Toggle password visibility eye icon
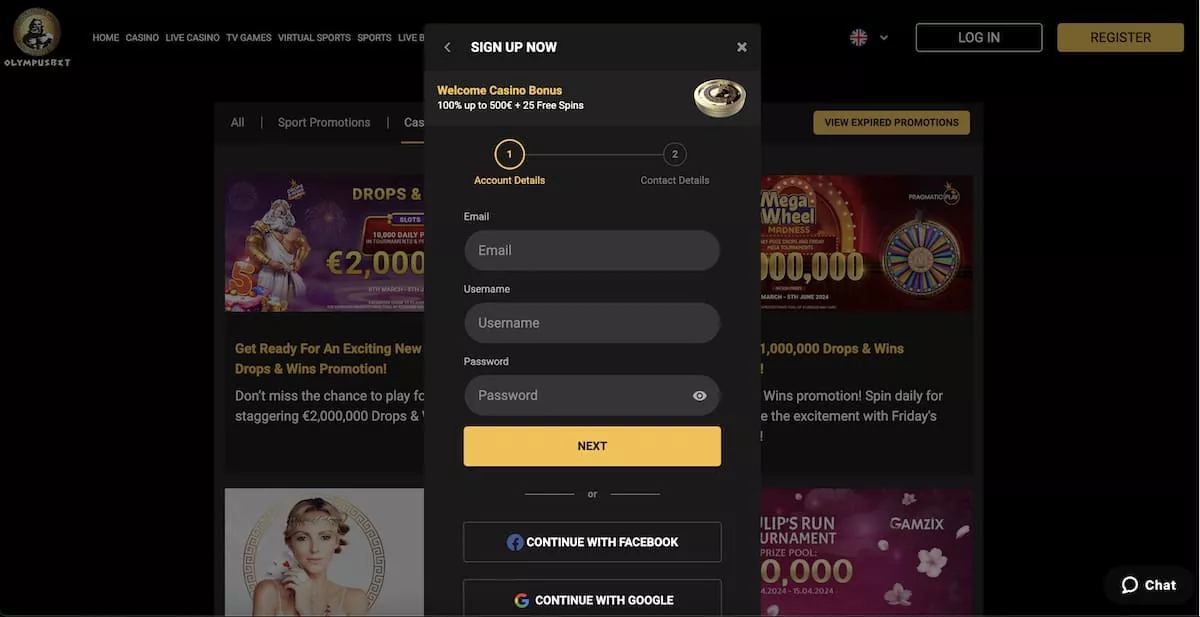Image resolution: width=1200 pixels, height=617 pixels. point(700,396)
